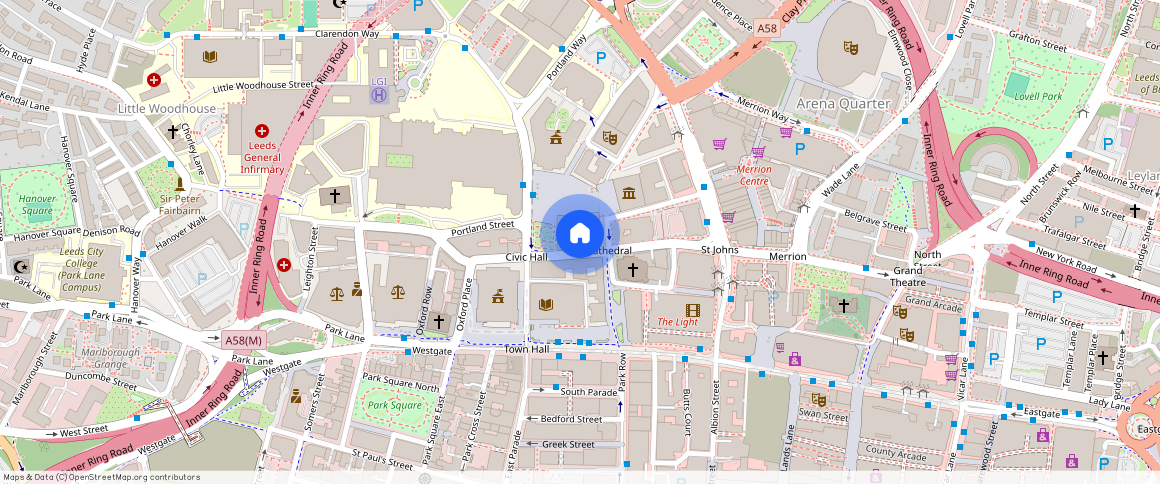Select the LGI hospital H icon
This screenshot has height=484, width=1160.
point(379,94)
